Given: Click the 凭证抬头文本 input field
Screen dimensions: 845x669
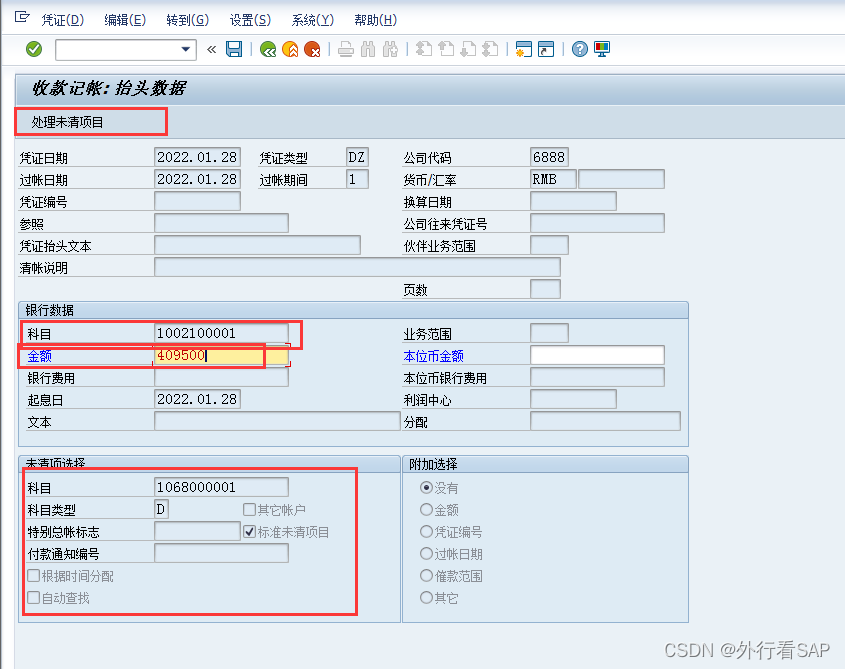Looking at the screenshot, I should coord(258,245).
